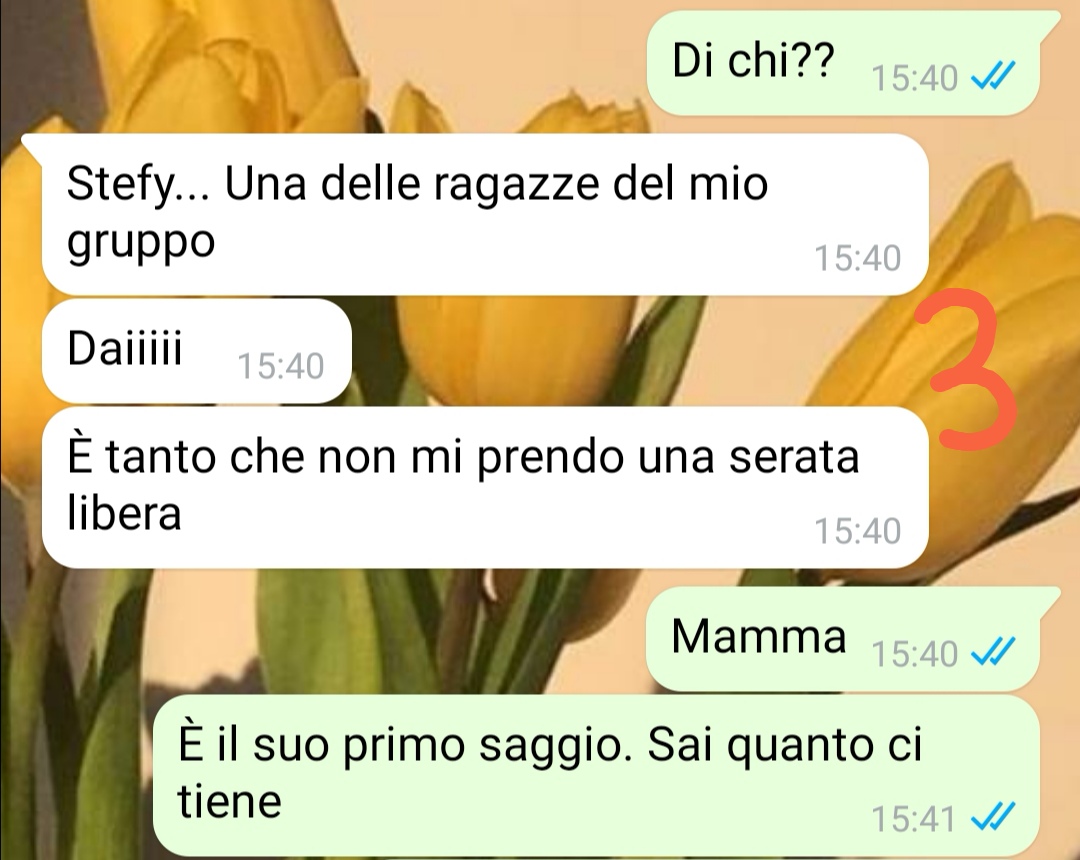Click the blue double-tick on "Di chi??"
1080x860 pixels.
pyautogui.click(x=993, y=76)
